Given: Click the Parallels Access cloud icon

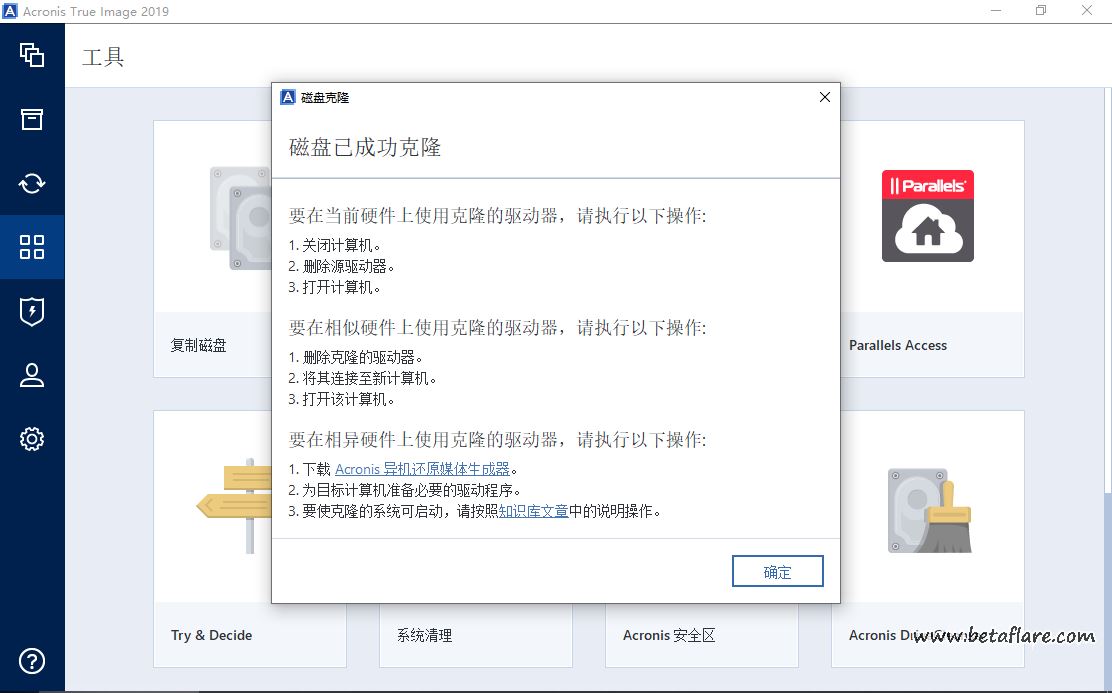Looking at the screenshot, I should 927,216.
